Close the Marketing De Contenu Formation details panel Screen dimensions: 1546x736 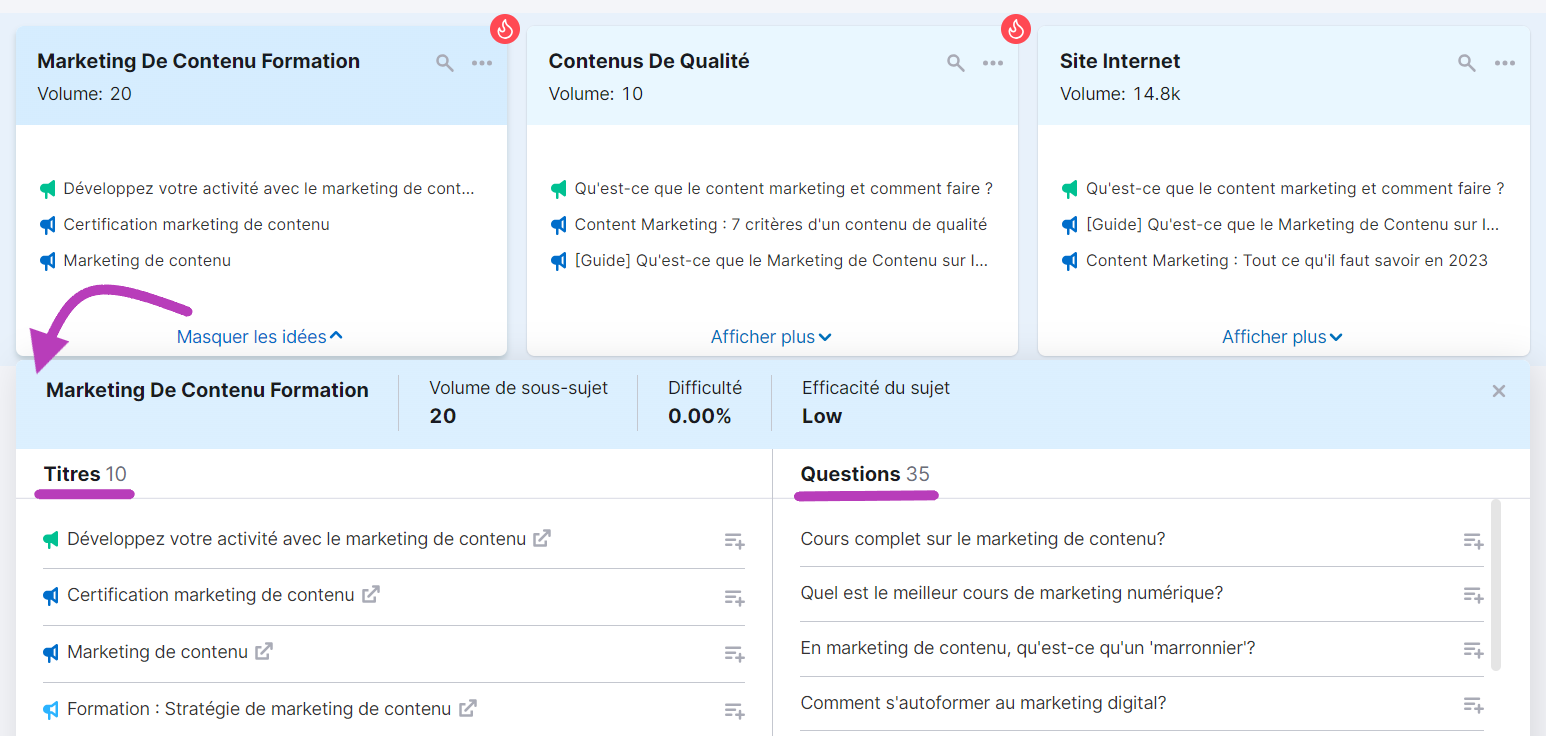(x=1498, y=391)
